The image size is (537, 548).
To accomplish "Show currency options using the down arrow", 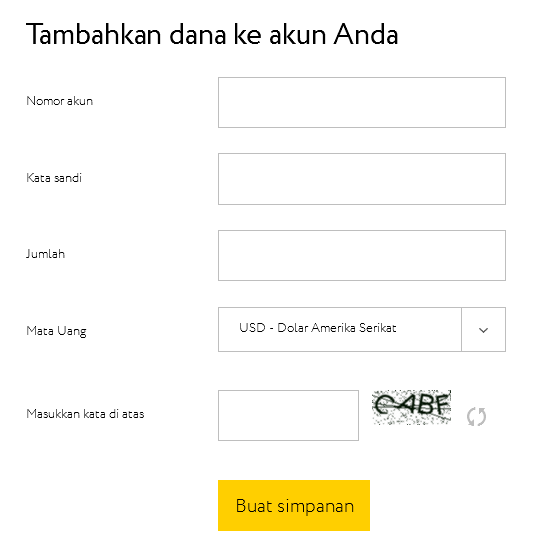I will [x=483, y=330].
